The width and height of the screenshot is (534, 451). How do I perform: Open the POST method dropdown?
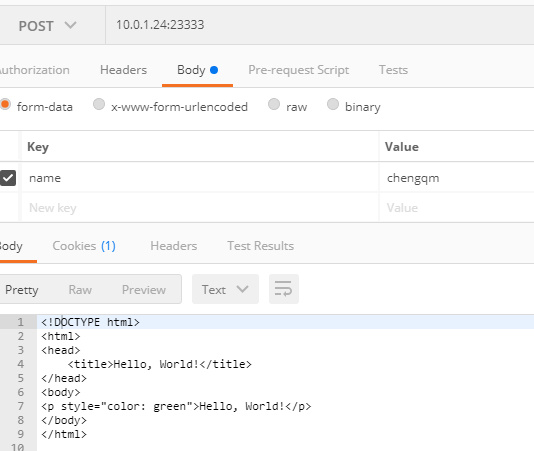click(47, 26)
